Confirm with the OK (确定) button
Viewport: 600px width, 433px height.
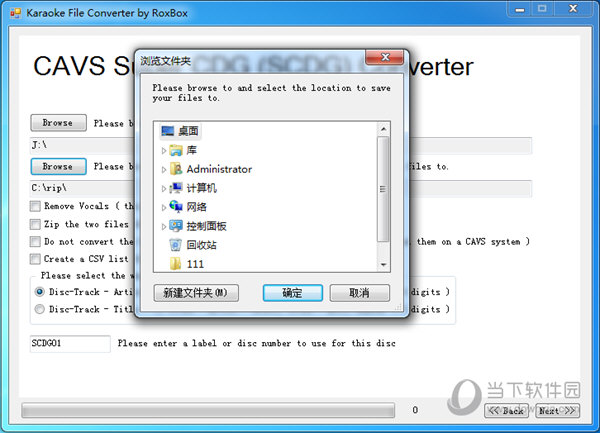(293, 293)
